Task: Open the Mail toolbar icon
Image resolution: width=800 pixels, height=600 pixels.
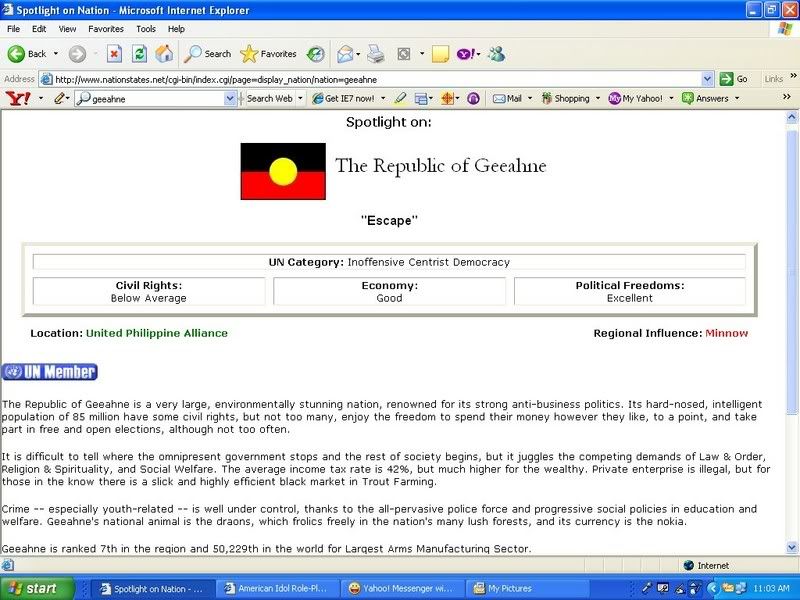Action: [x=346, y=54]
